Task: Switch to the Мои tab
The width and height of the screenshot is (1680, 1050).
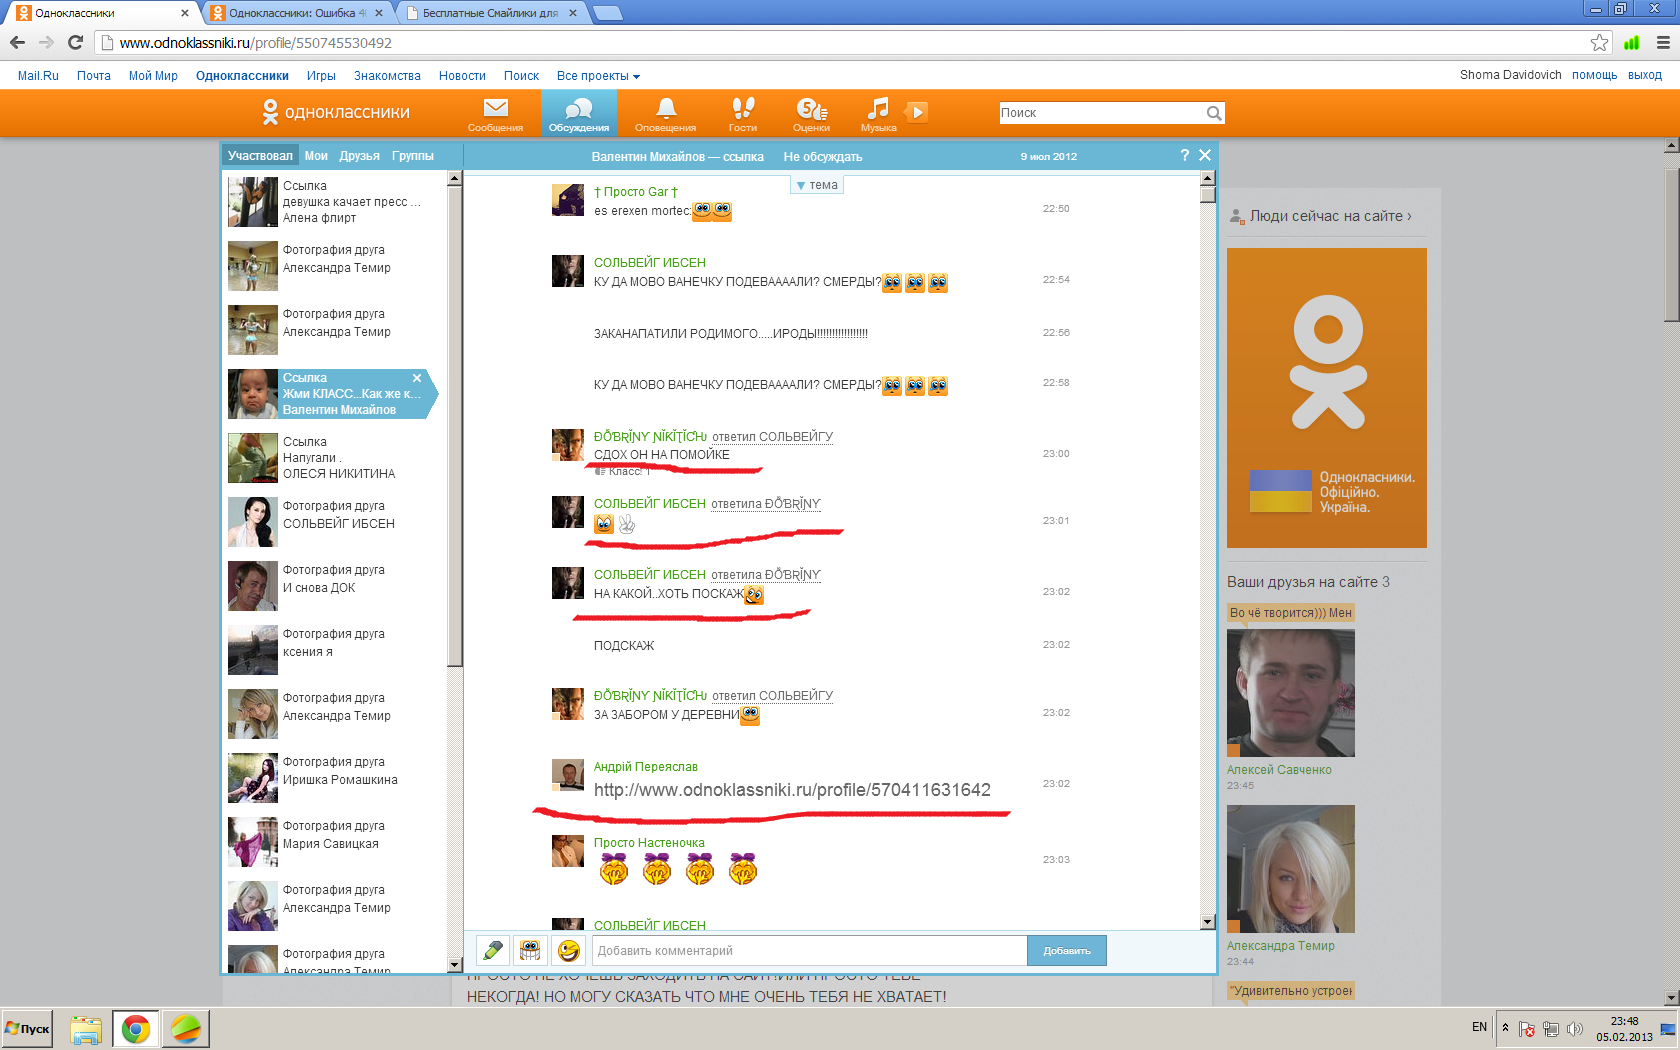Action: (316, 156)
